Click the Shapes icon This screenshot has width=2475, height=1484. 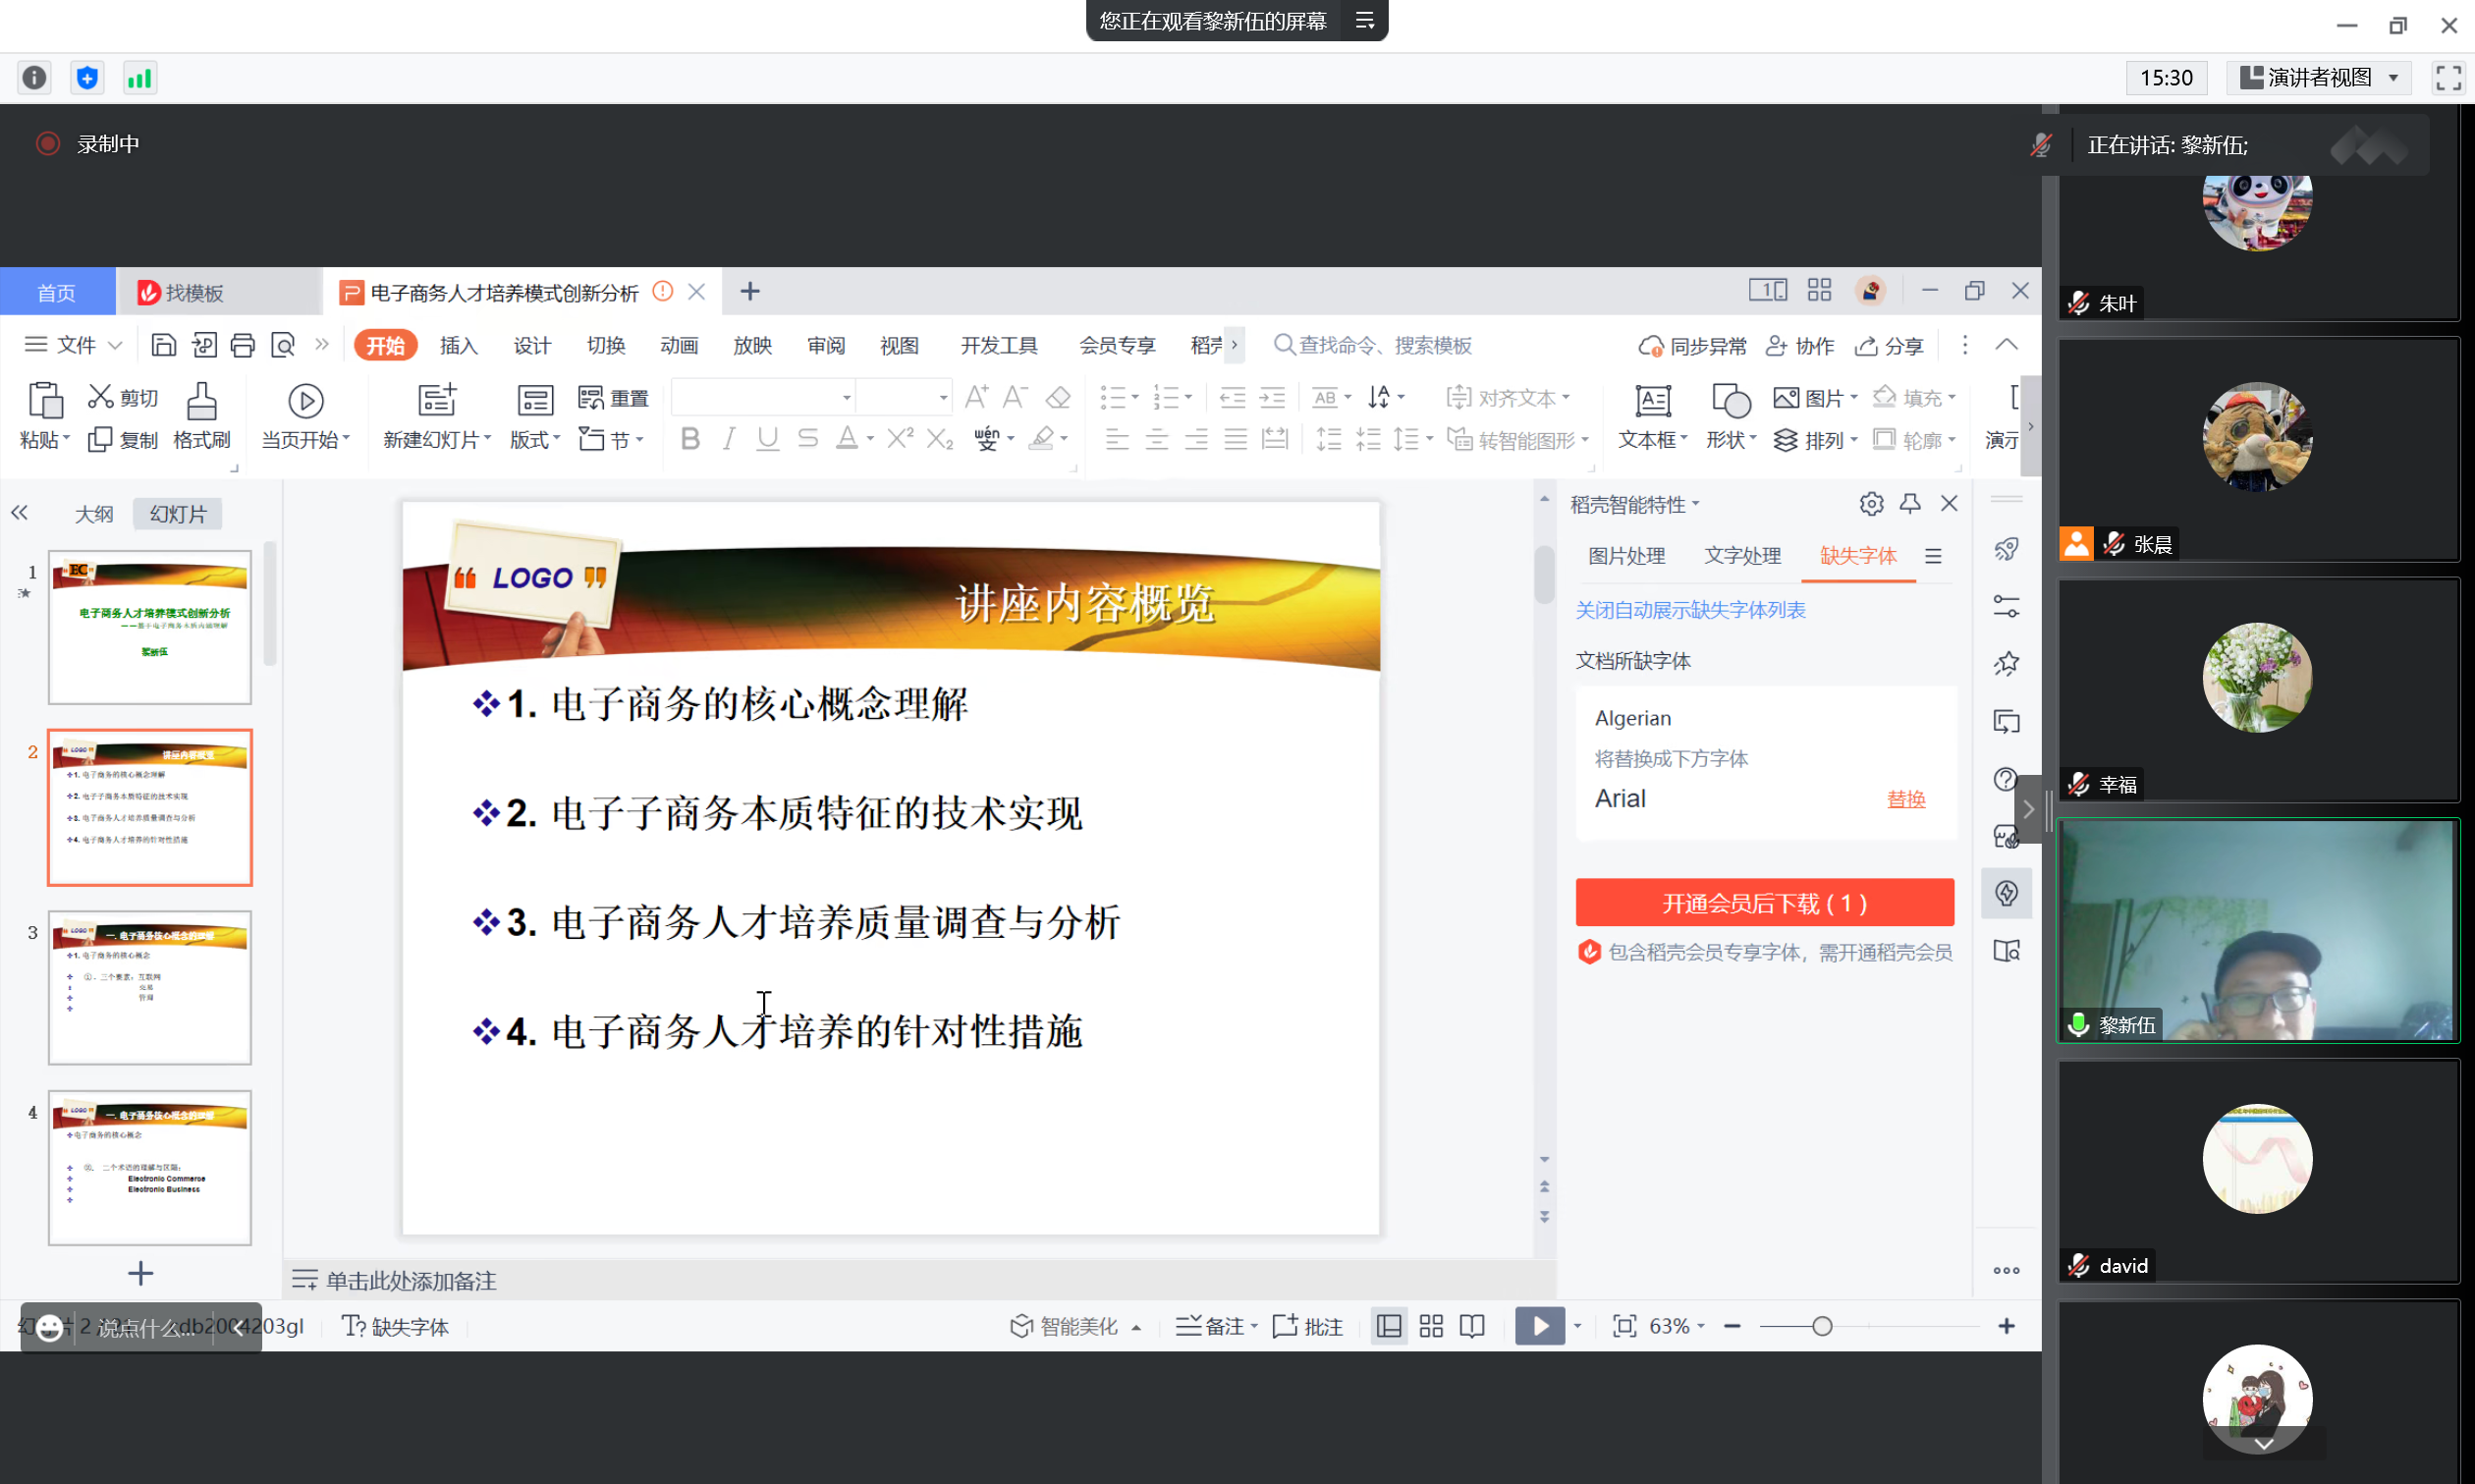point(1731,400)
